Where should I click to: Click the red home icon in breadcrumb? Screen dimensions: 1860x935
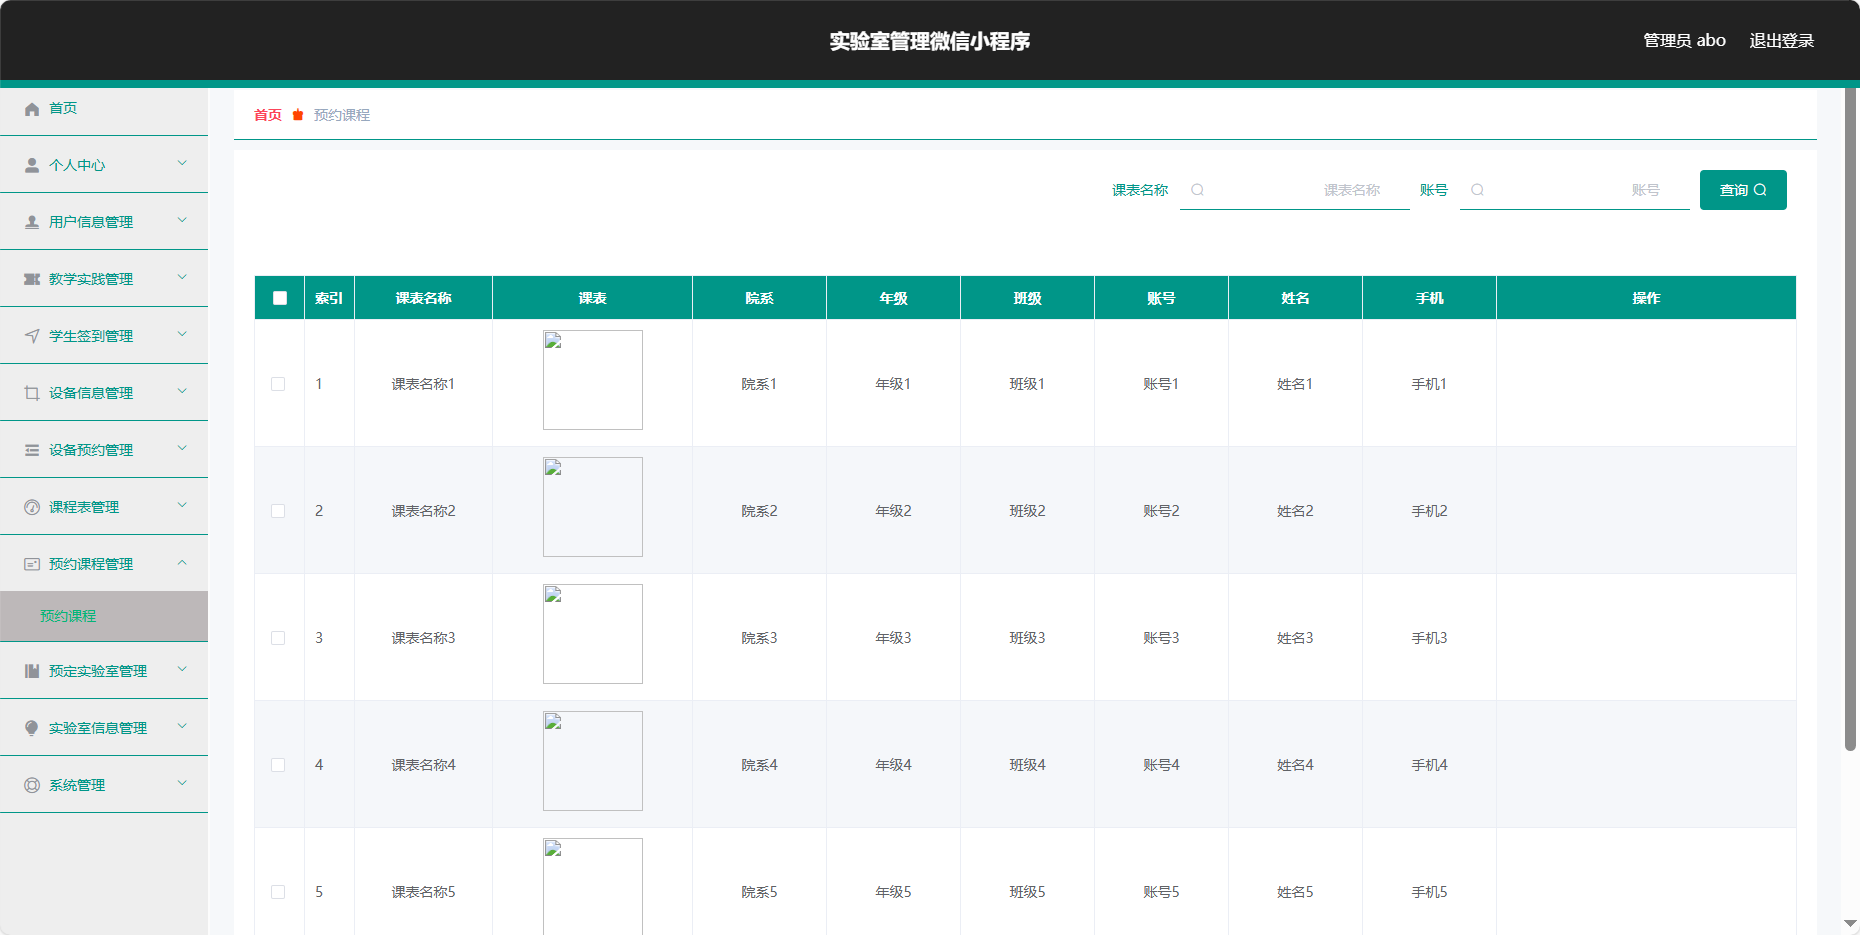298,115
